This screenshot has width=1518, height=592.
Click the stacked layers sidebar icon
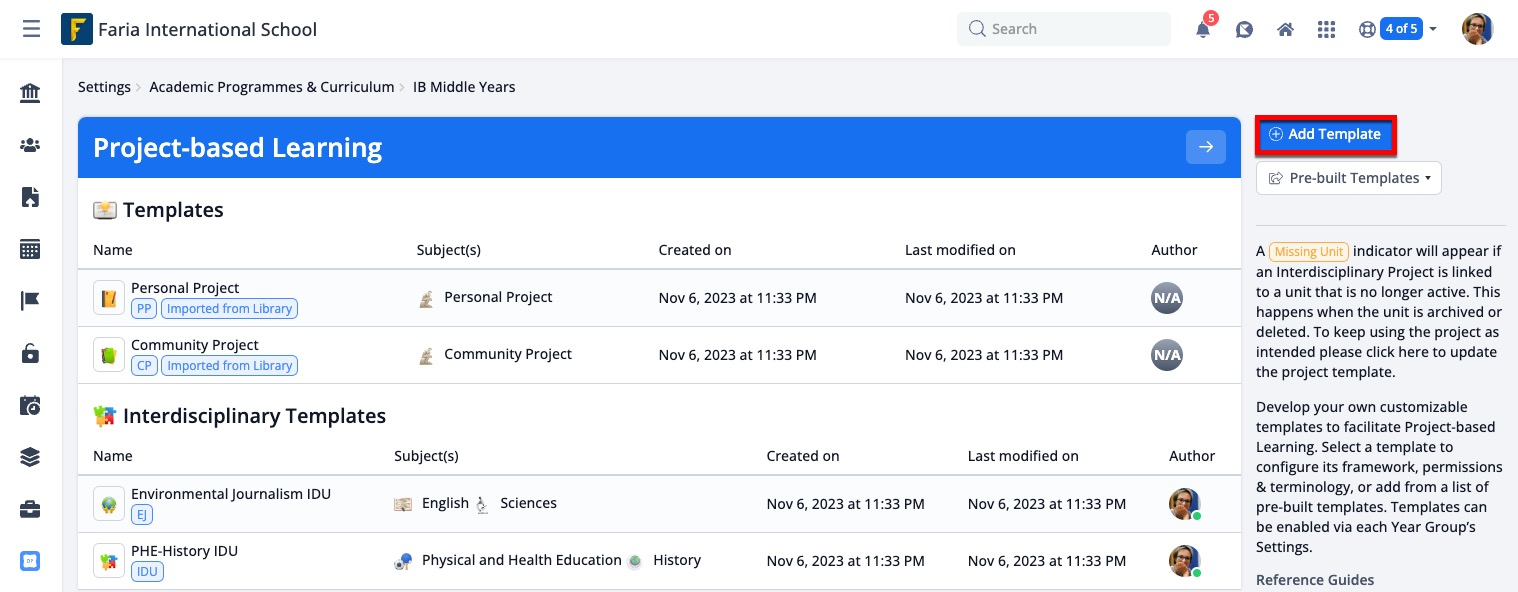(x=30, y=458)
